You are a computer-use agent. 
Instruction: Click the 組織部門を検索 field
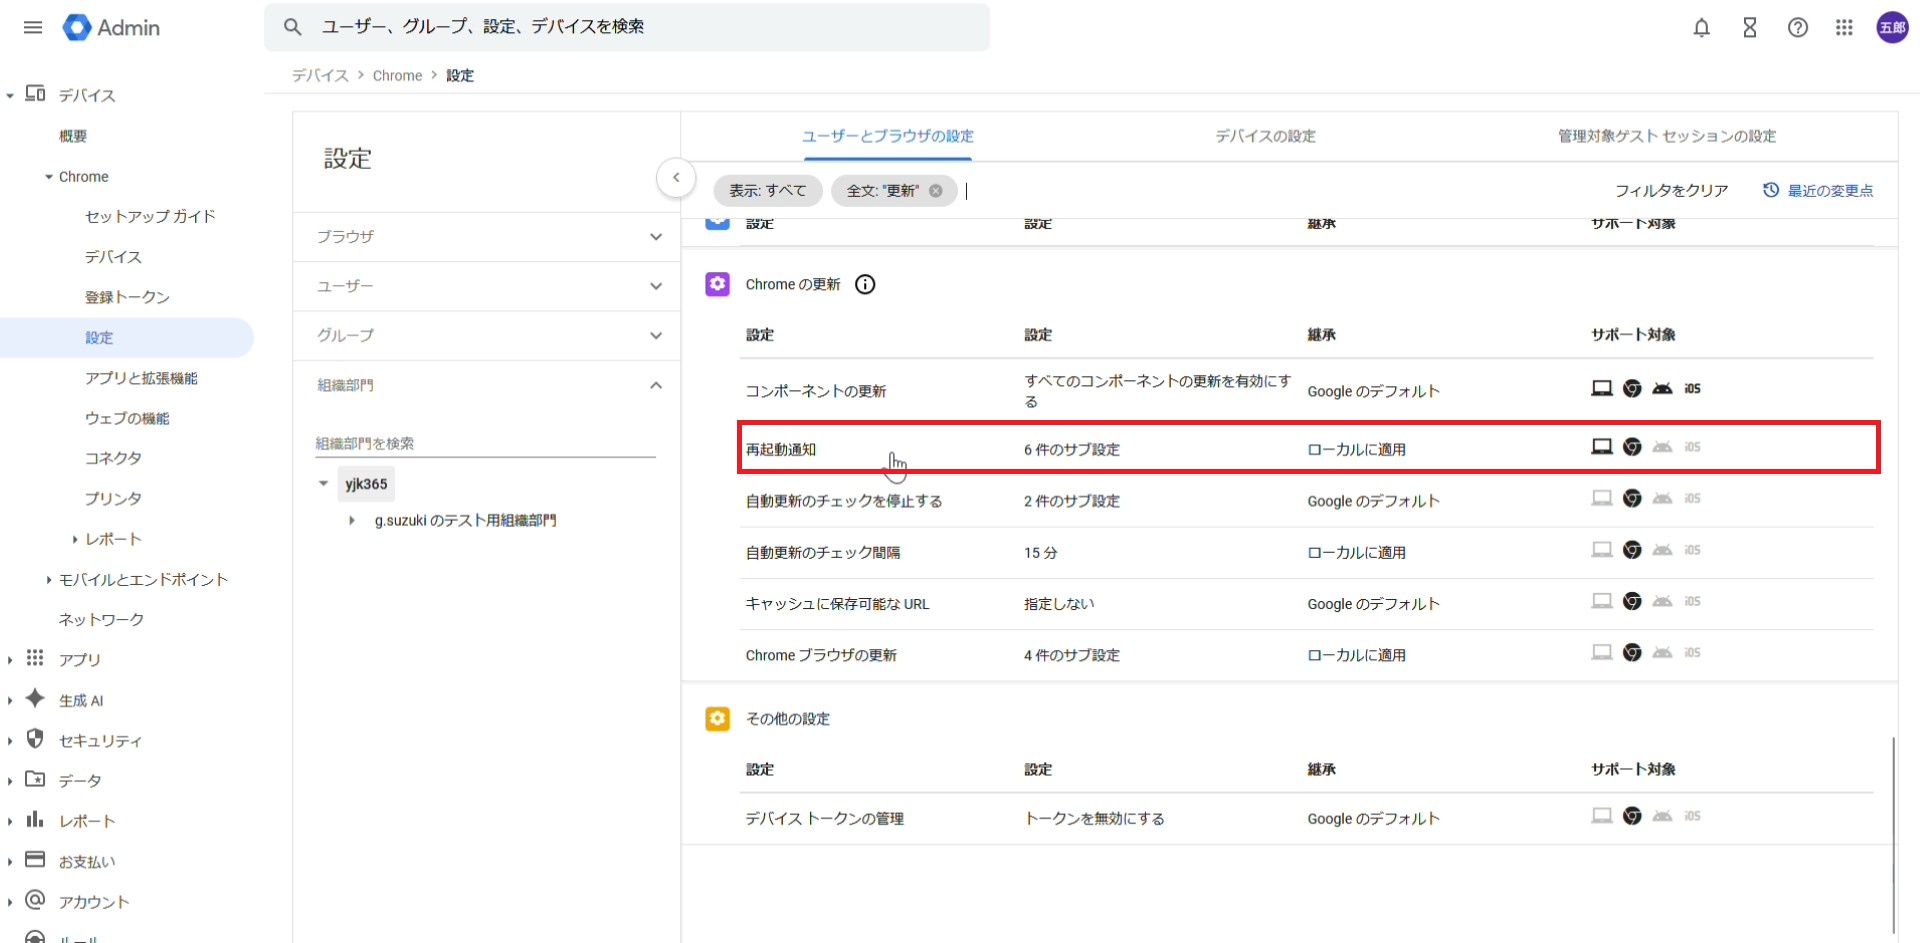coord(485,443)
